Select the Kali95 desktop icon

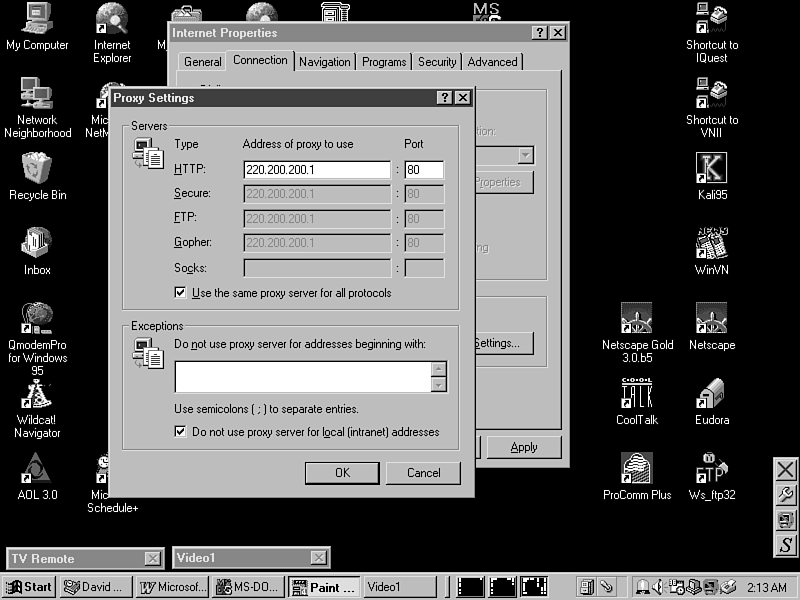click(712, 176)
